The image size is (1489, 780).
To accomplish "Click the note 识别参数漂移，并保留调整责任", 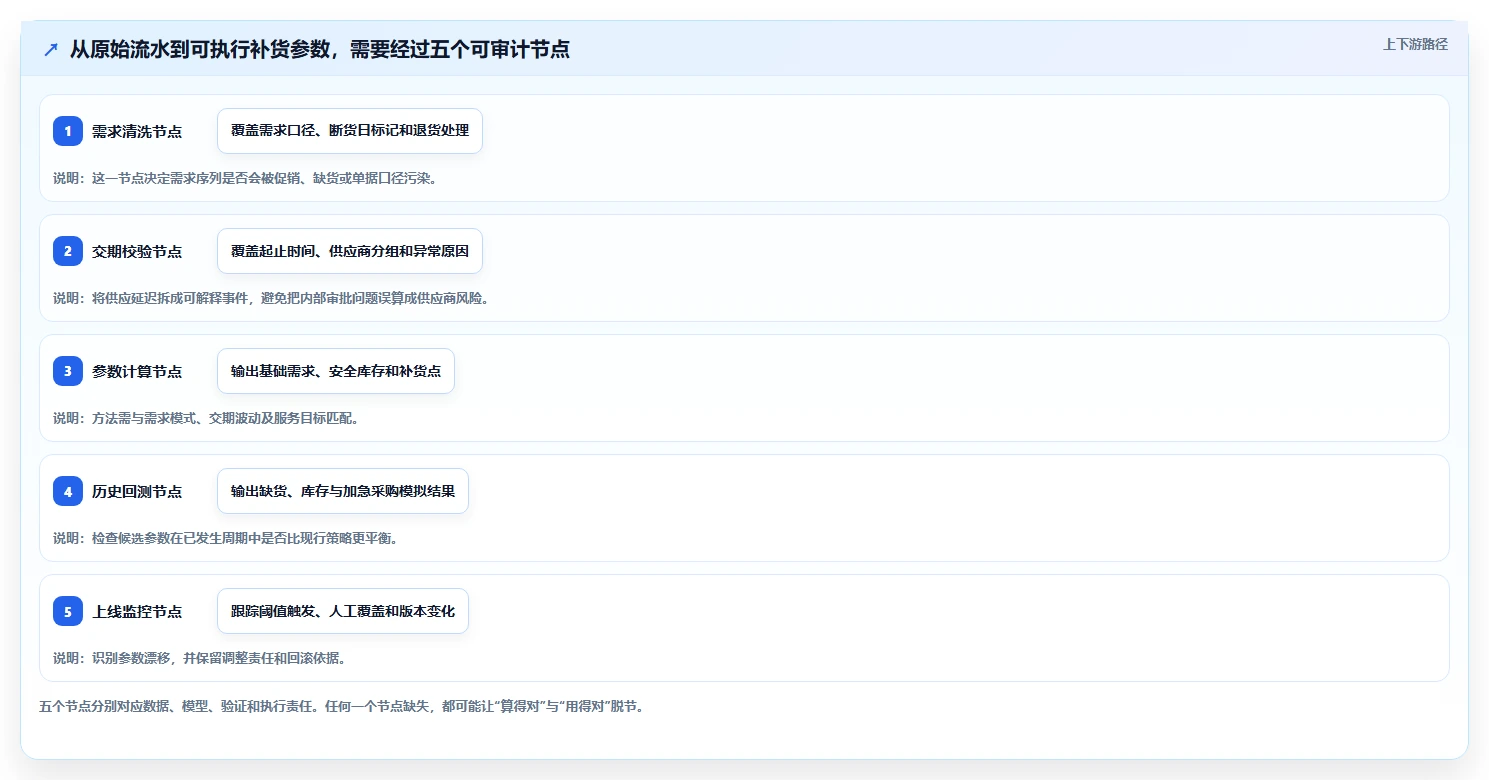I will (x=199, y=658).
